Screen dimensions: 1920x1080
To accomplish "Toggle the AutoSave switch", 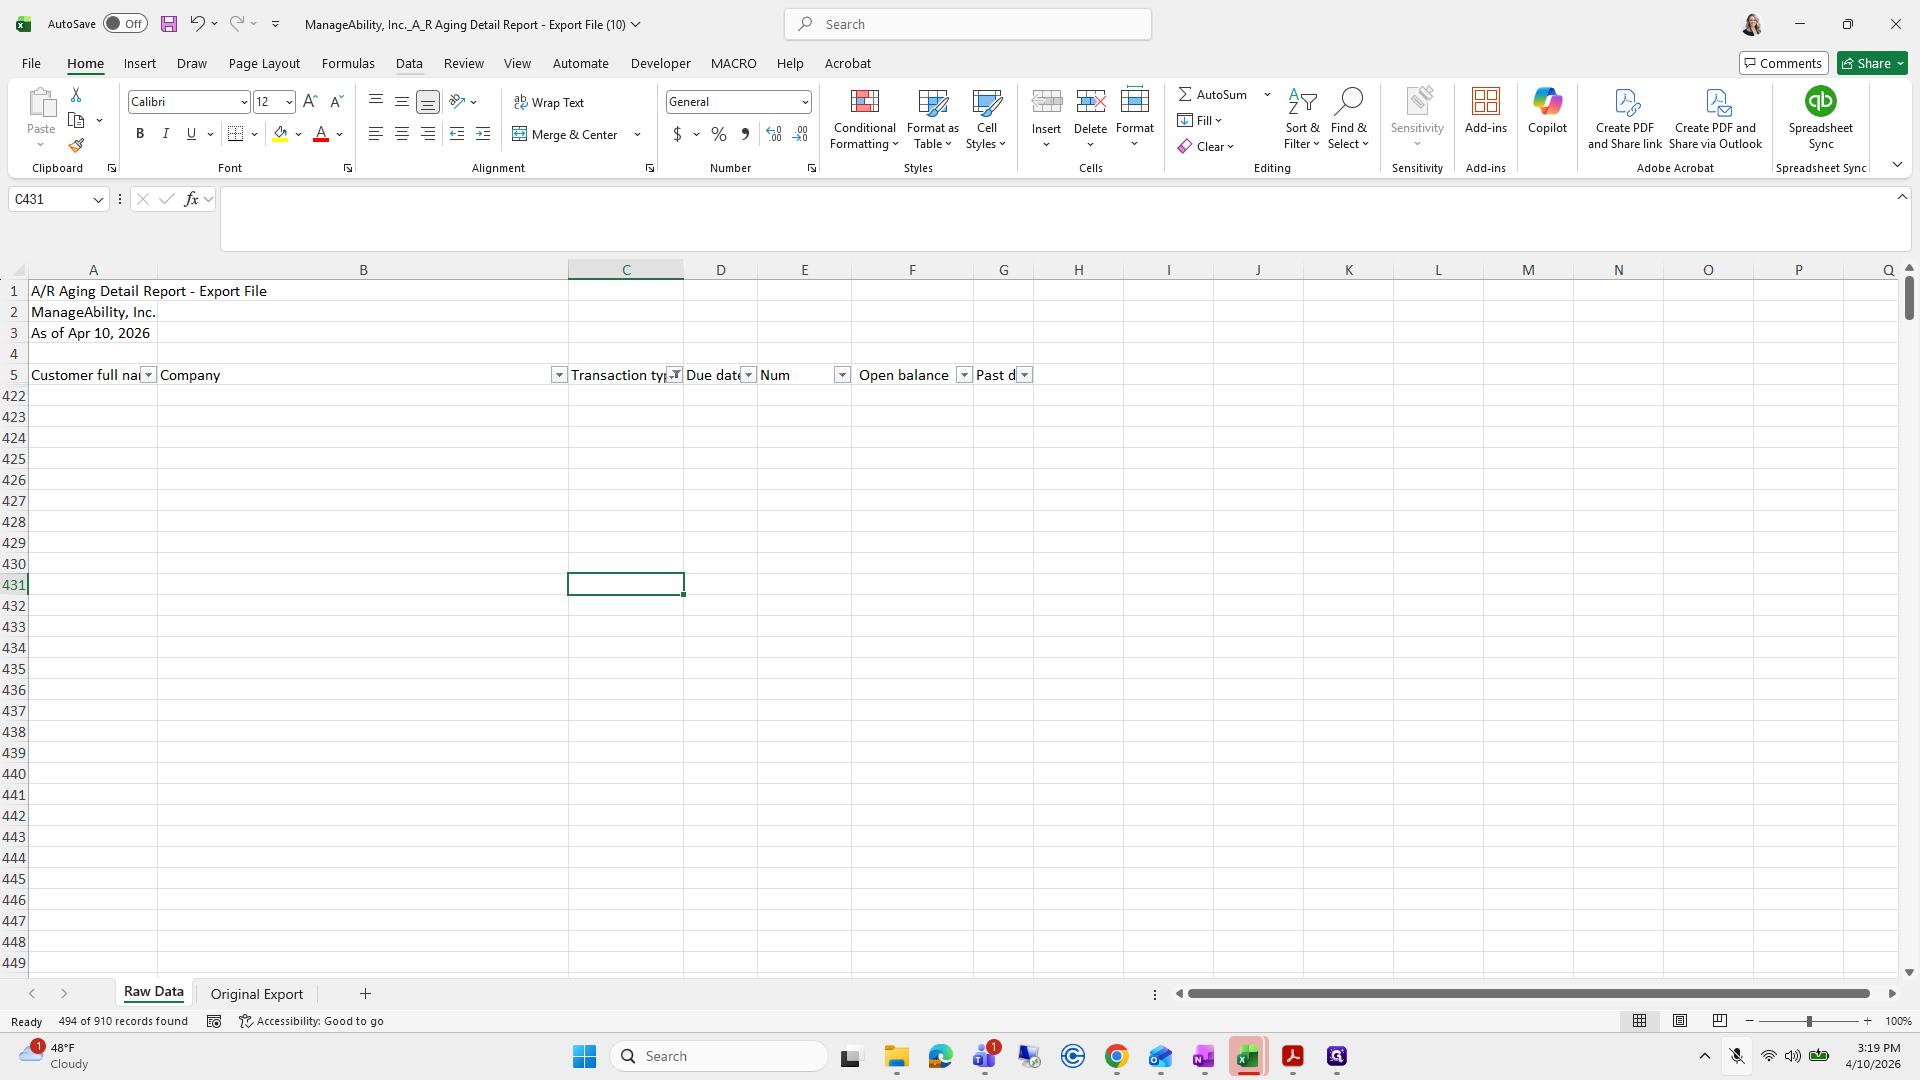I will coord(125,24).
